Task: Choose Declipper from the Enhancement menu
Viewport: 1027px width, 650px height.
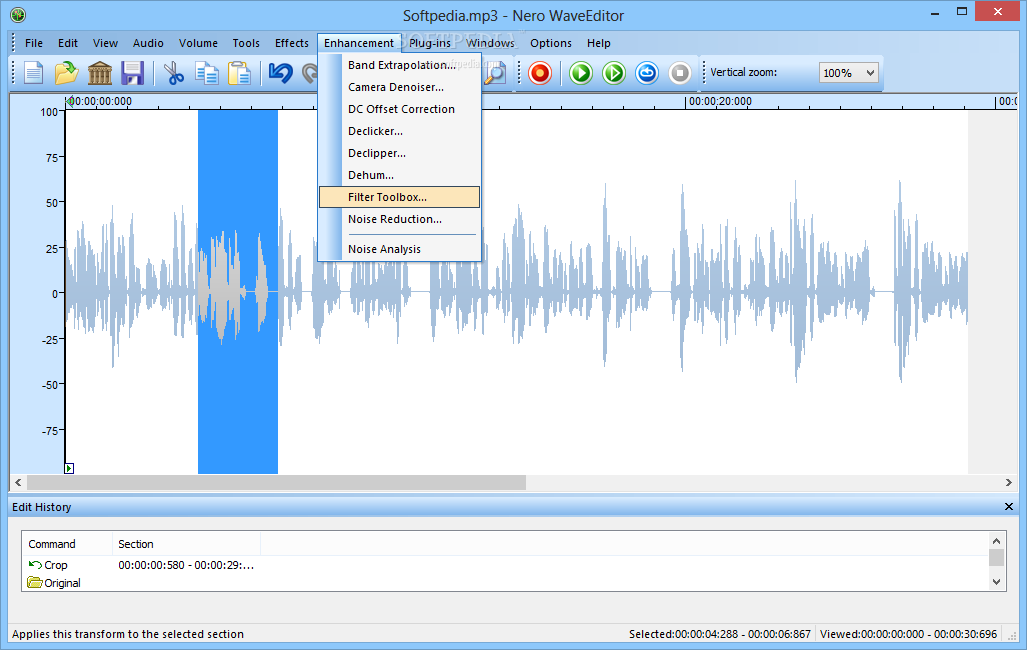Action: pos(400,153)
